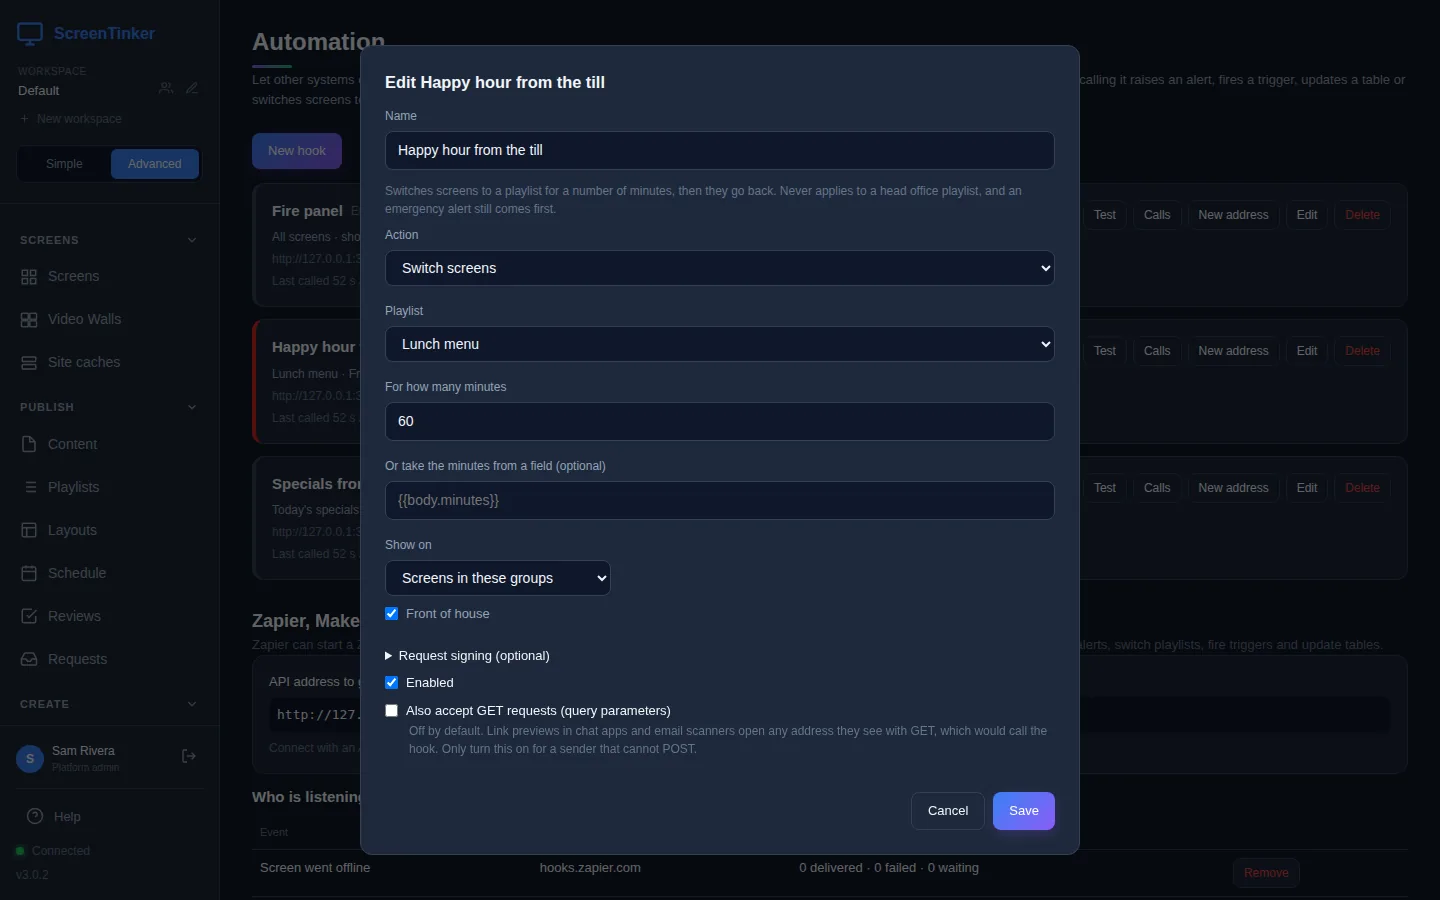1440x900 pixels.
Task: Expand Request signing (optional) section
Action: [467, 656]
